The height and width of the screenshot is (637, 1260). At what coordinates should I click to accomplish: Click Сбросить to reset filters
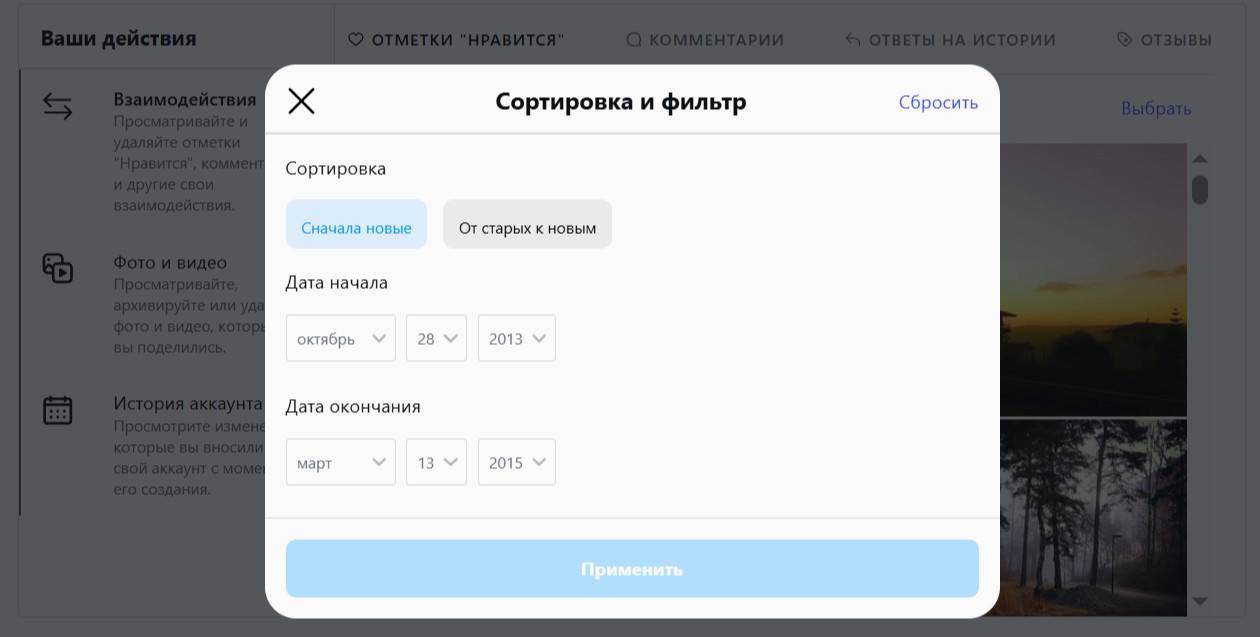click(x=938, y=101)
